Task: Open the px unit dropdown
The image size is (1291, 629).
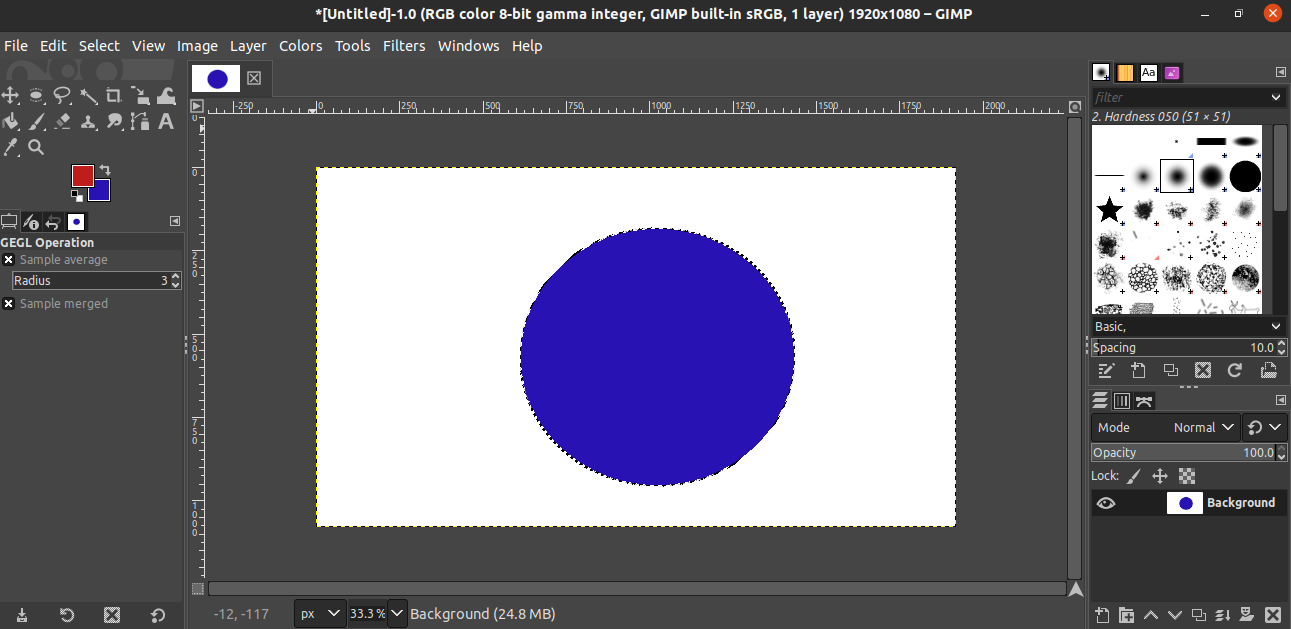Action: (x=320, y=613)
